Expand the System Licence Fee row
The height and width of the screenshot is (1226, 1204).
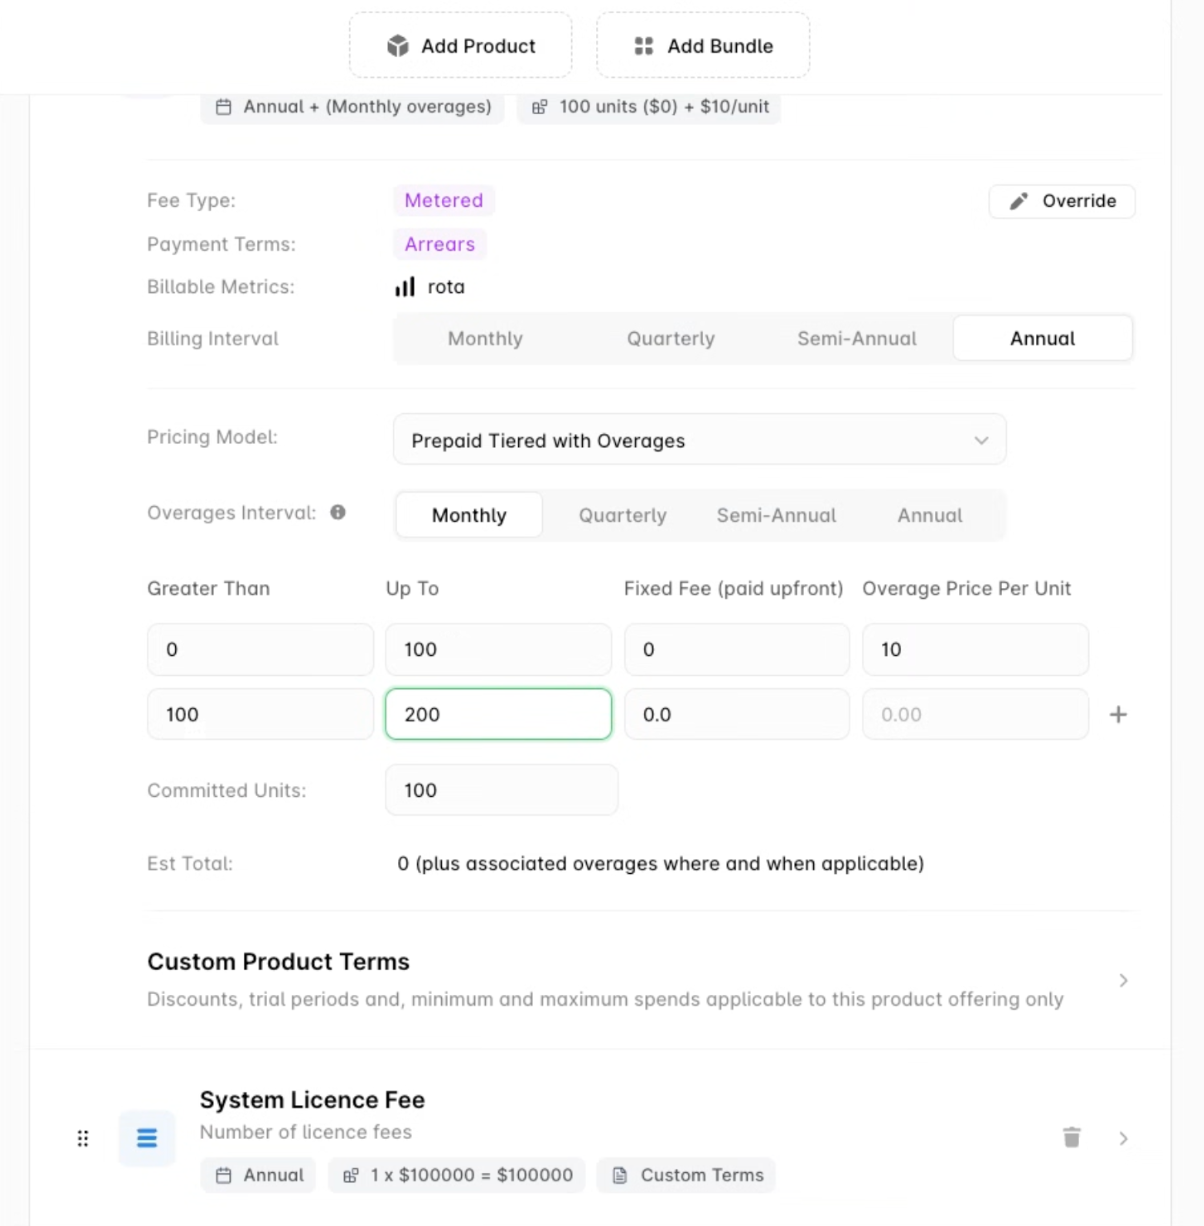1123,1138
